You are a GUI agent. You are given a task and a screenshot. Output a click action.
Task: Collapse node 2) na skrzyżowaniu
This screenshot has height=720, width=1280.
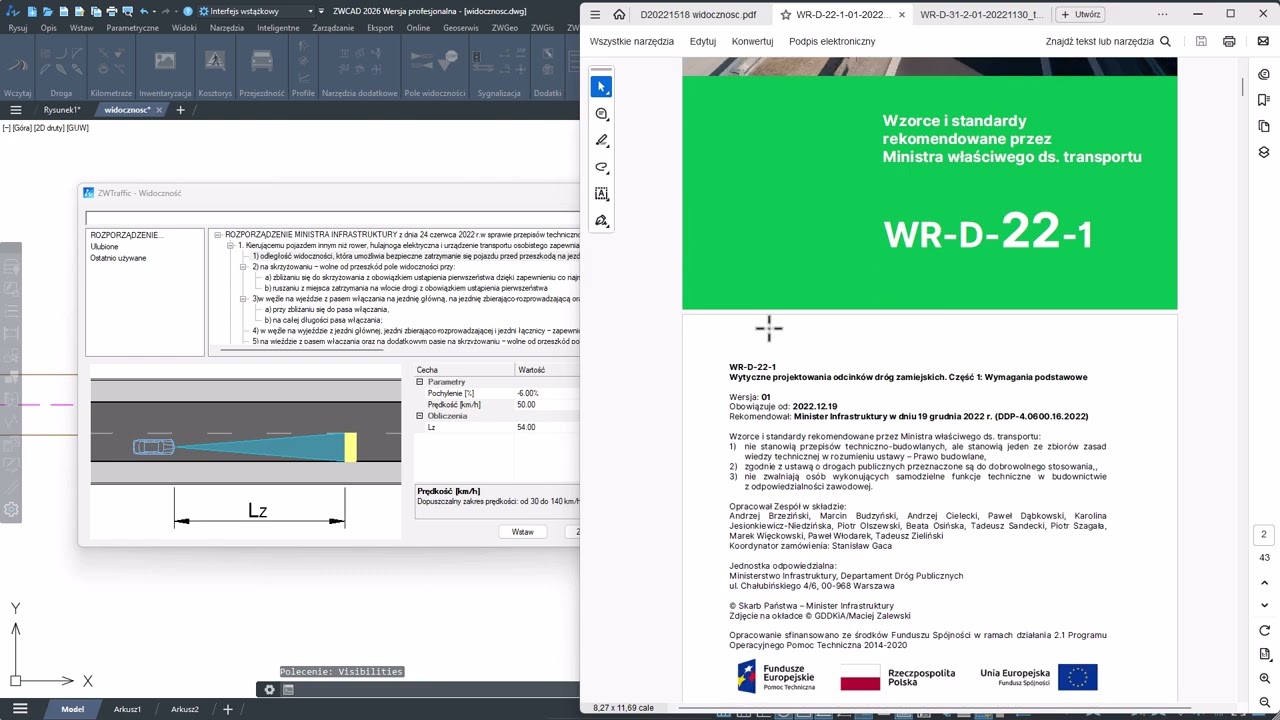pyautogui.click(x=243, y=267)
